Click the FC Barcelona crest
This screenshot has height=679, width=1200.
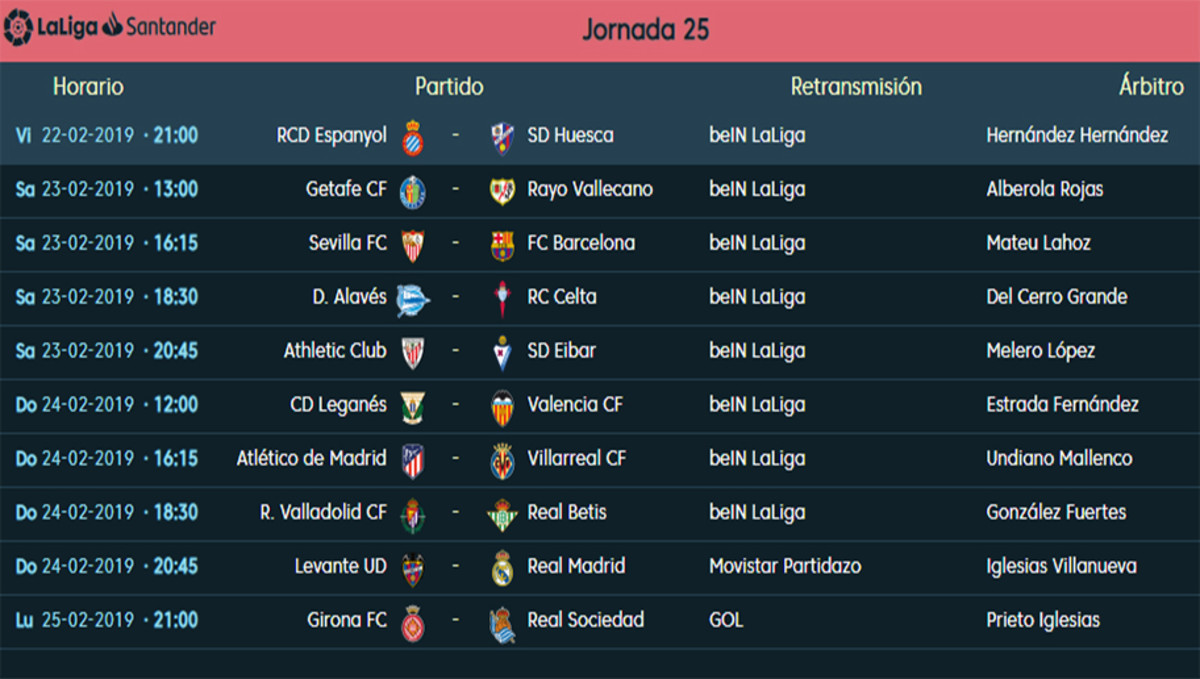[x=502, y=244]
